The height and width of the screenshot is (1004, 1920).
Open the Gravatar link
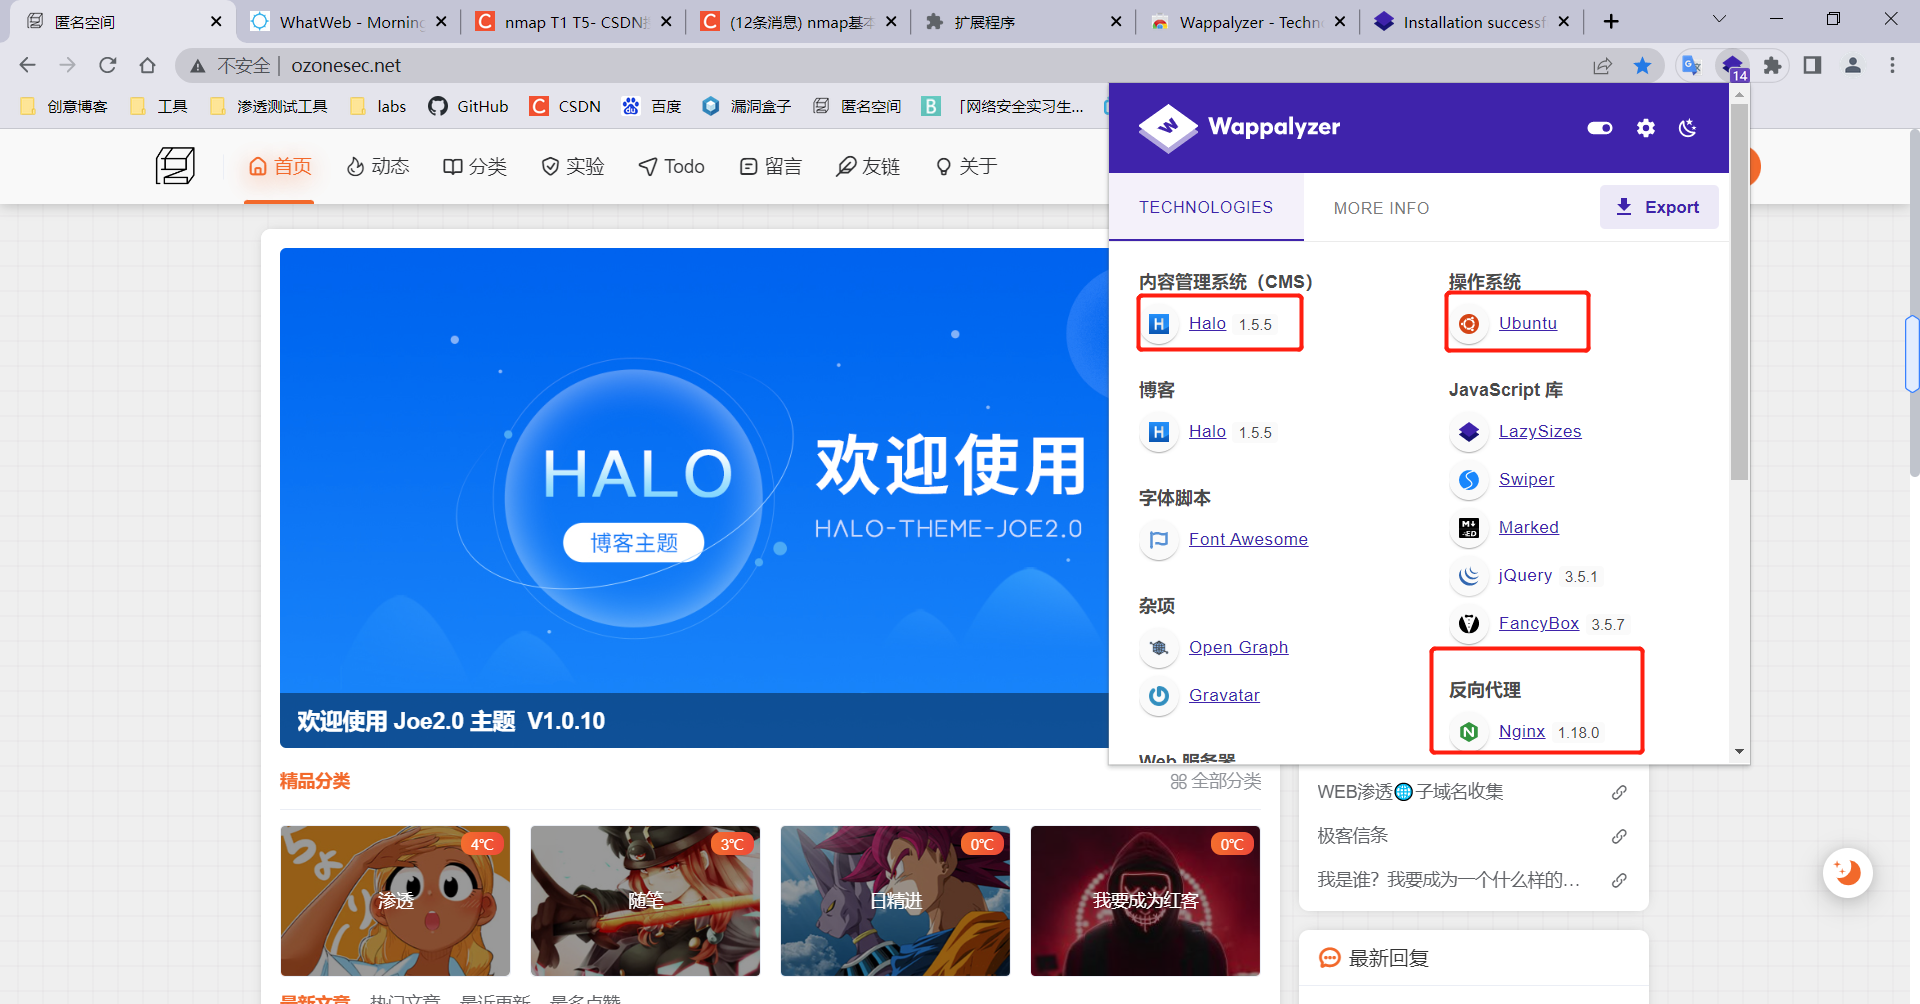(1224, 695)
